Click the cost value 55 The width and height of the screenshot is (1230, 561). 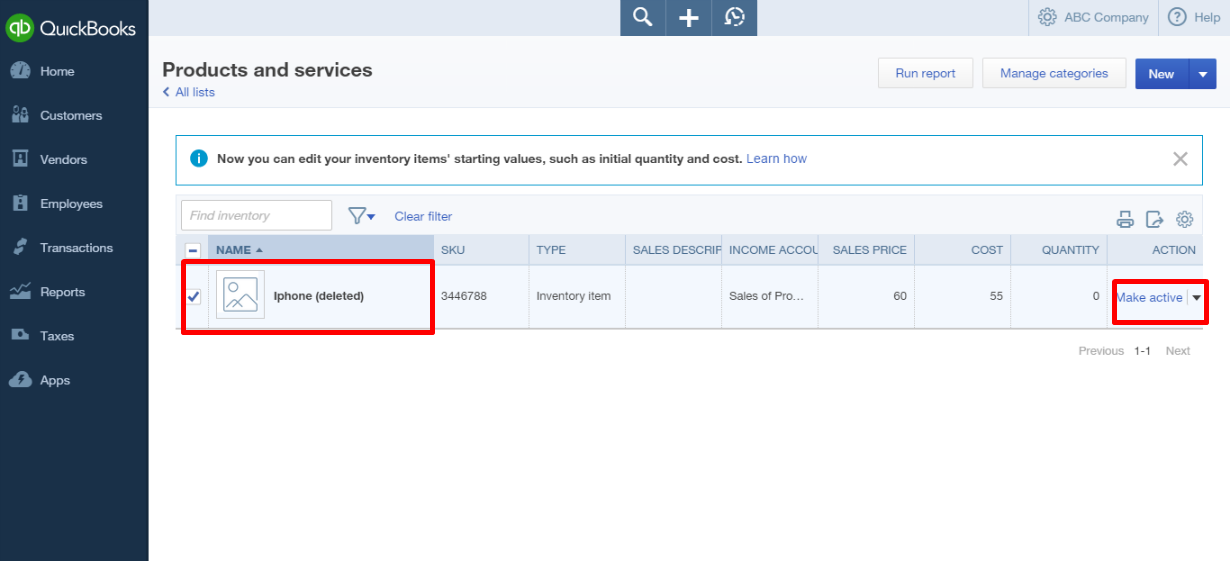click(x=996, y=296)
